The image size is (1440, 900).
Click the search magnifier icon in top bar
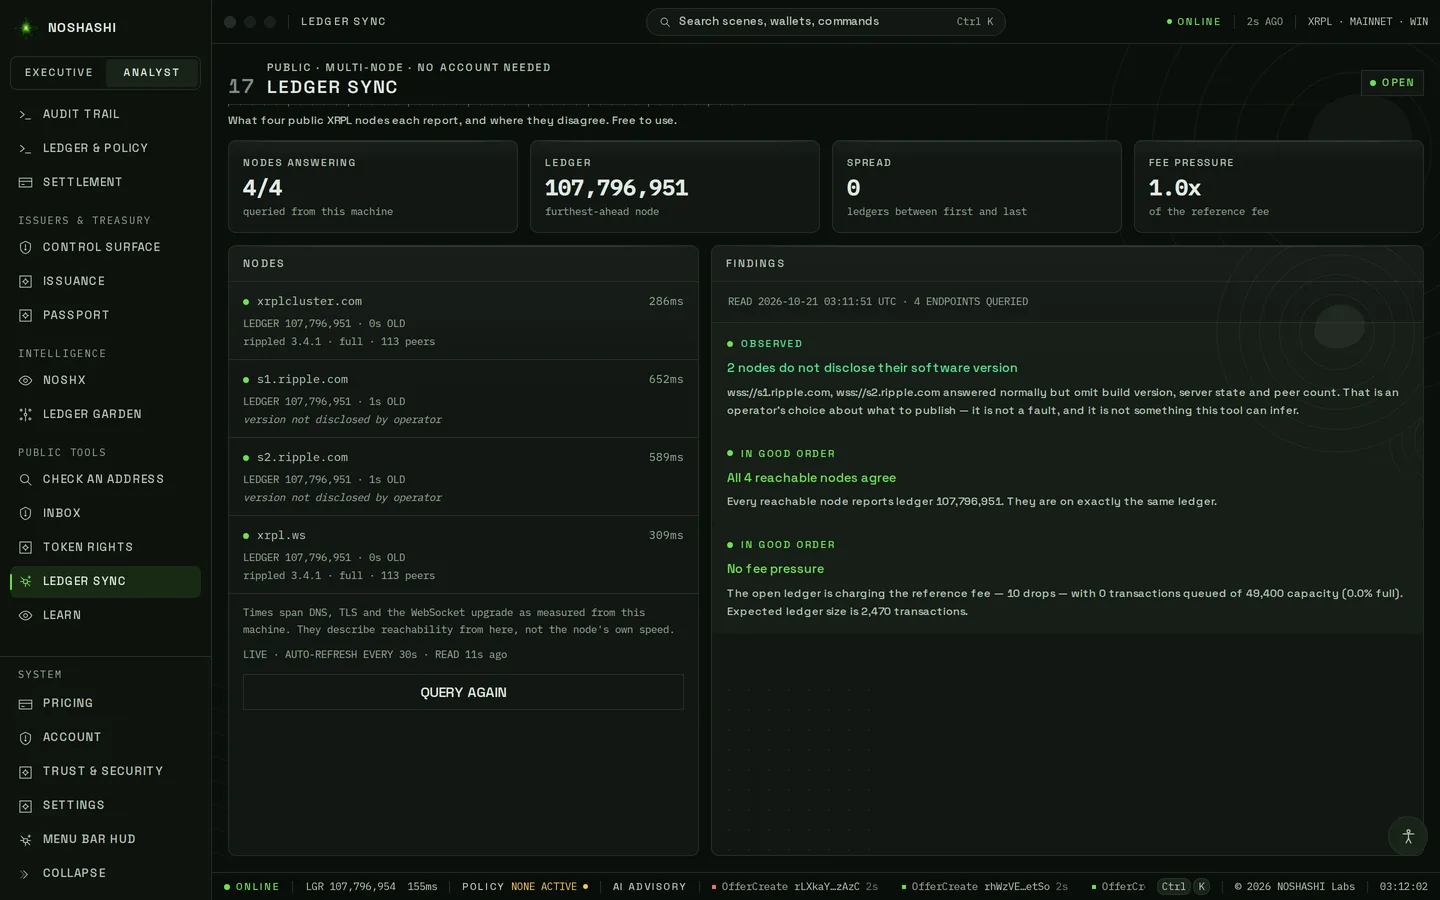pyautogui.click(x=665, y=22)
